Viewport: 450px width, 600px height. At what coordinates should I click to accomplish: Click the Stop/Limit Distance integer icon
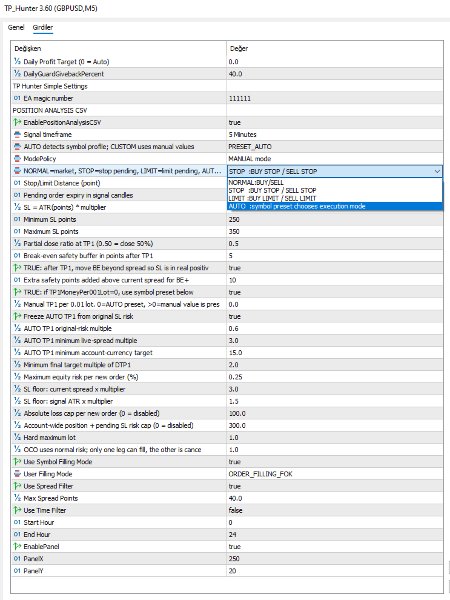point(17,183)
